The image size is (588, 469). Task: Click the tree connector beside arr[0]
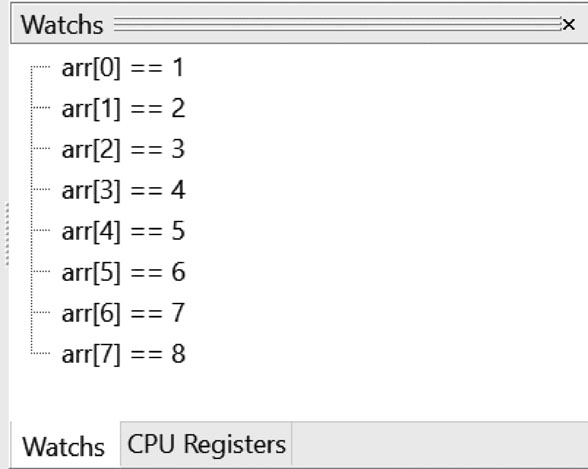40,67
